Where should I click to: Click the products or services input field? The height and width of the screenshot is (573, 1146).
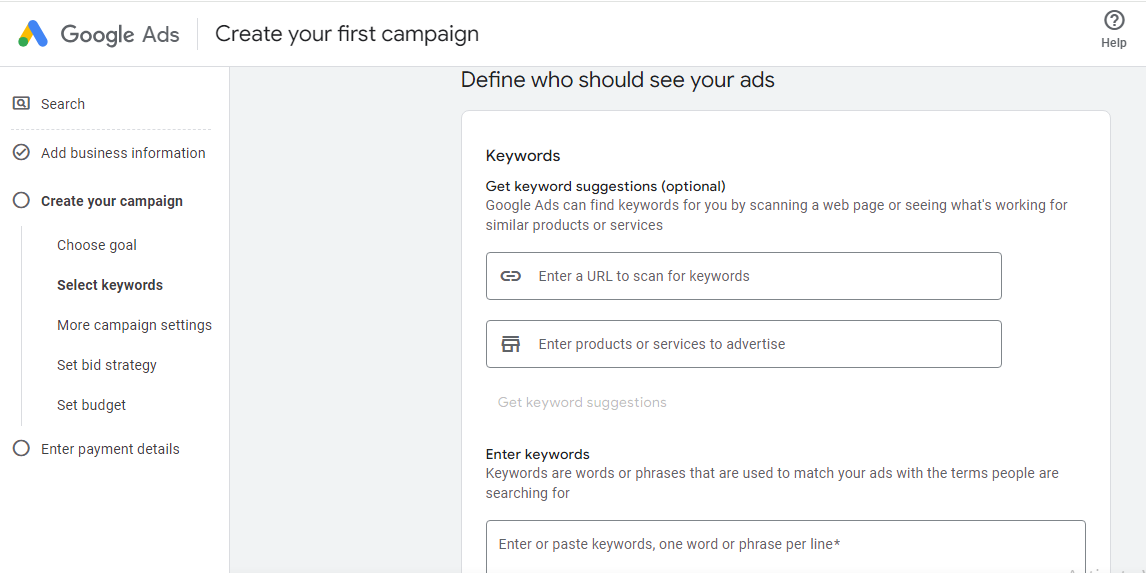point(760,344)
